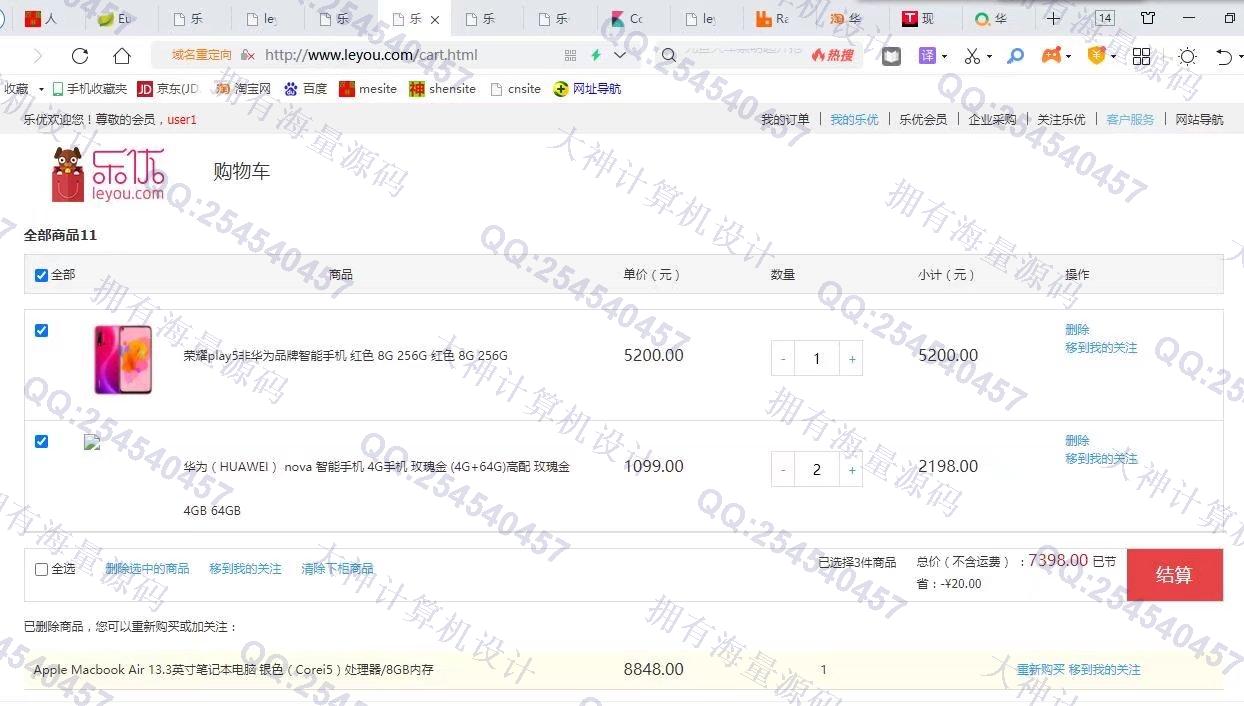Click 删除 for the 荣耀play5 item
This screenshot has height=706, width=1244.
click(x=1077, y=330)
